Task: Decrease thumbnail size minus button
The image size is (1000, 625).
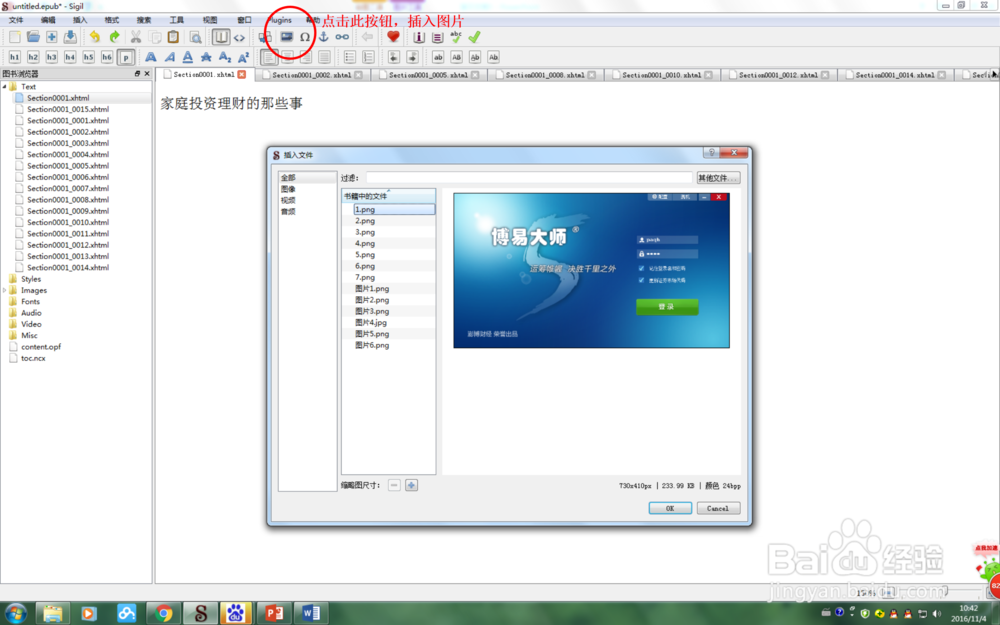Action: 394,485
